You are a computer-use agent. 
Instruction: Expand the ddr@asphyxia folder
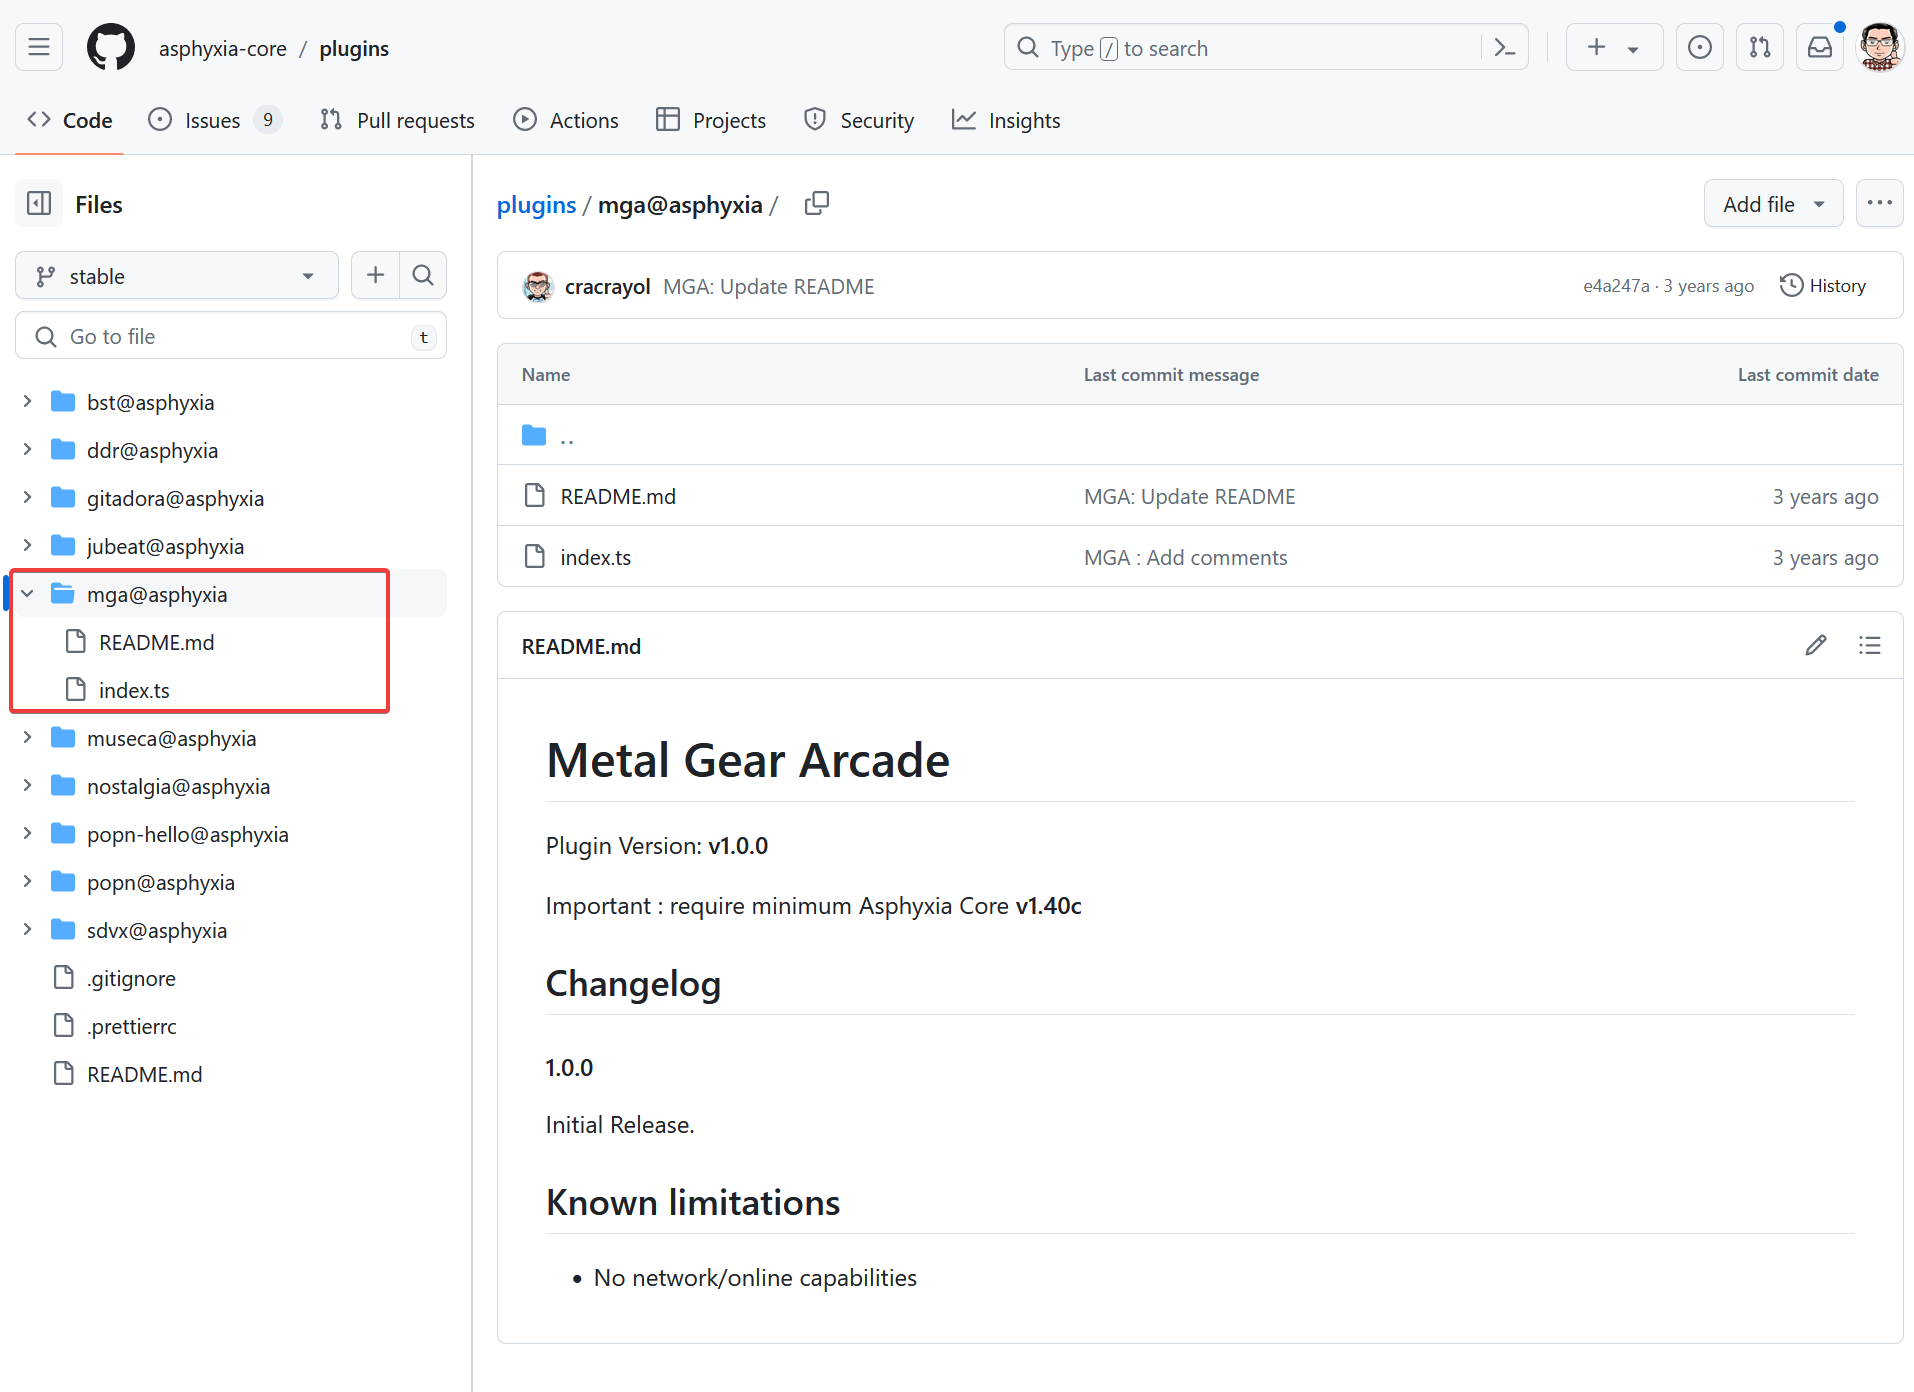[x=28, y=450]
